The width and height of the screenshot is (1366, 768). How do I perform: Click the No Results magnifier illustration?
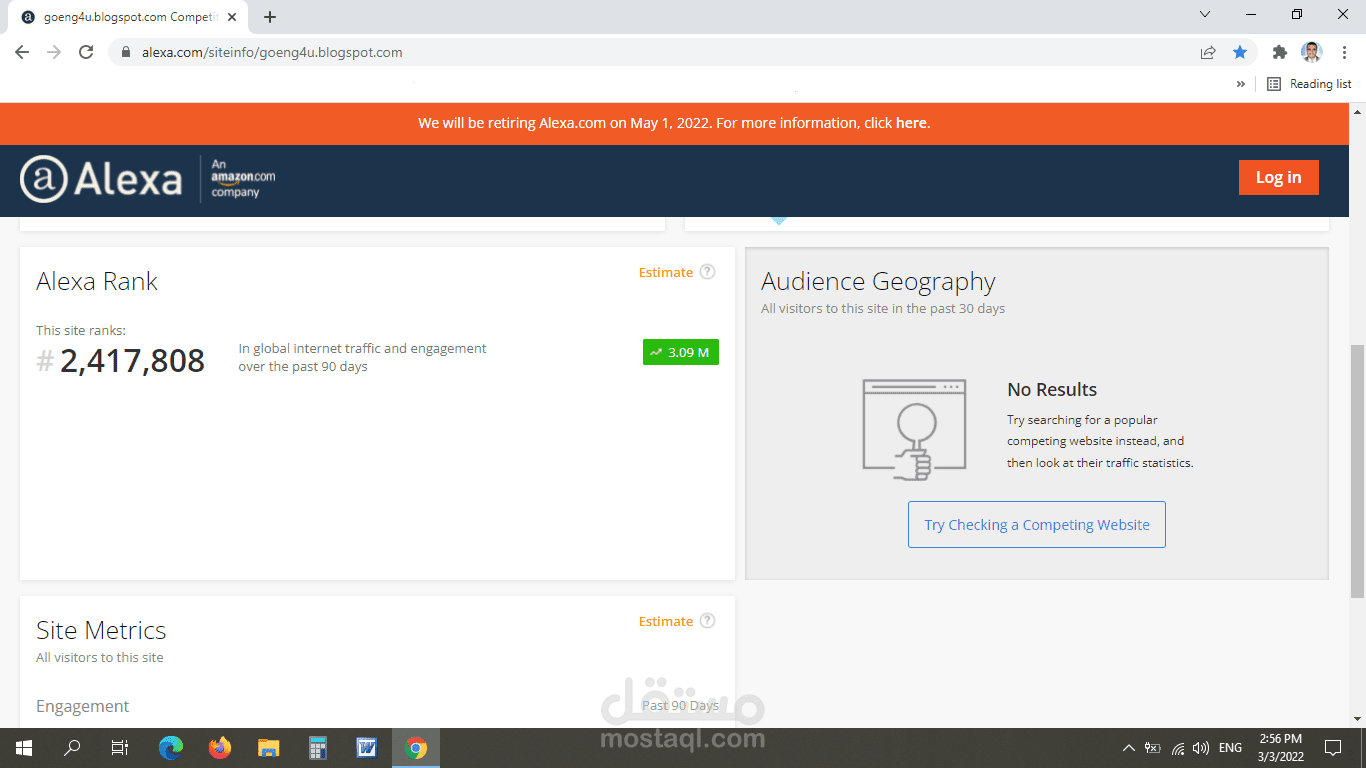coord(914,430)
